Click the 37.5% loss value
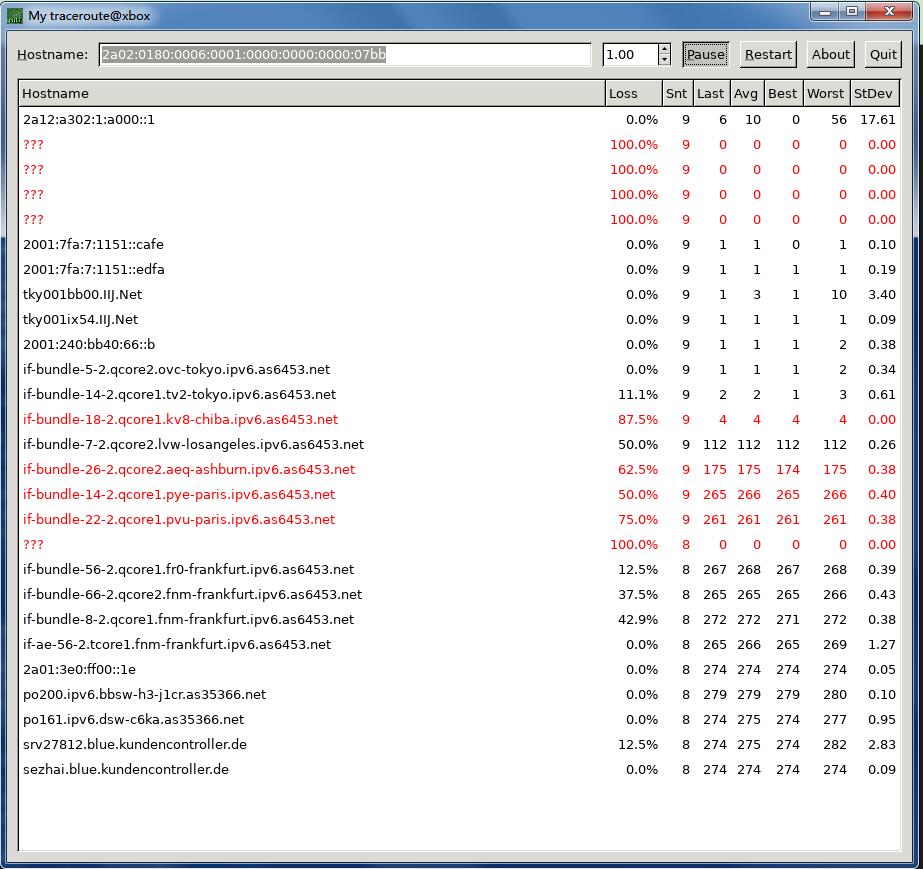The width and height of the screenshot is (923, 869). tap(638, 595)
